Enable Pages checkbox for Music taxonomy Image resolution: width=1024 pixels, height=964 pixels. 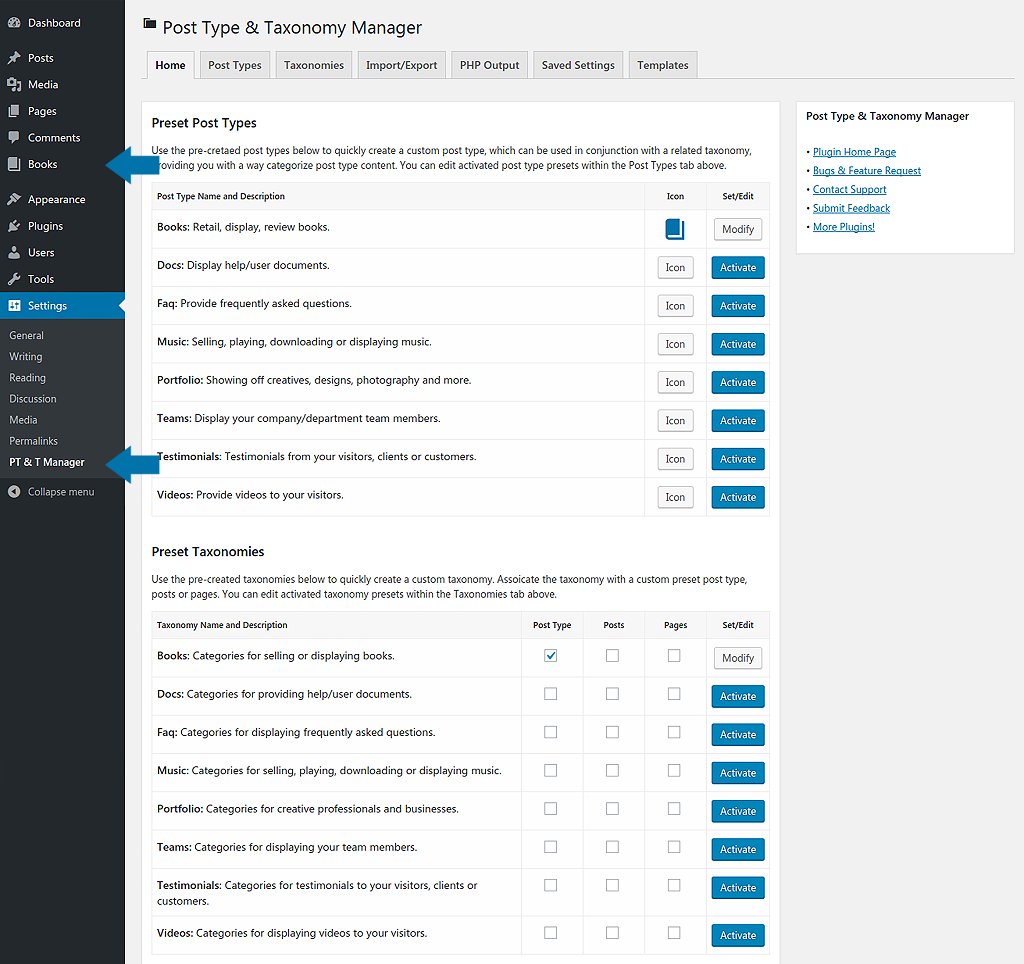point(674,770)
